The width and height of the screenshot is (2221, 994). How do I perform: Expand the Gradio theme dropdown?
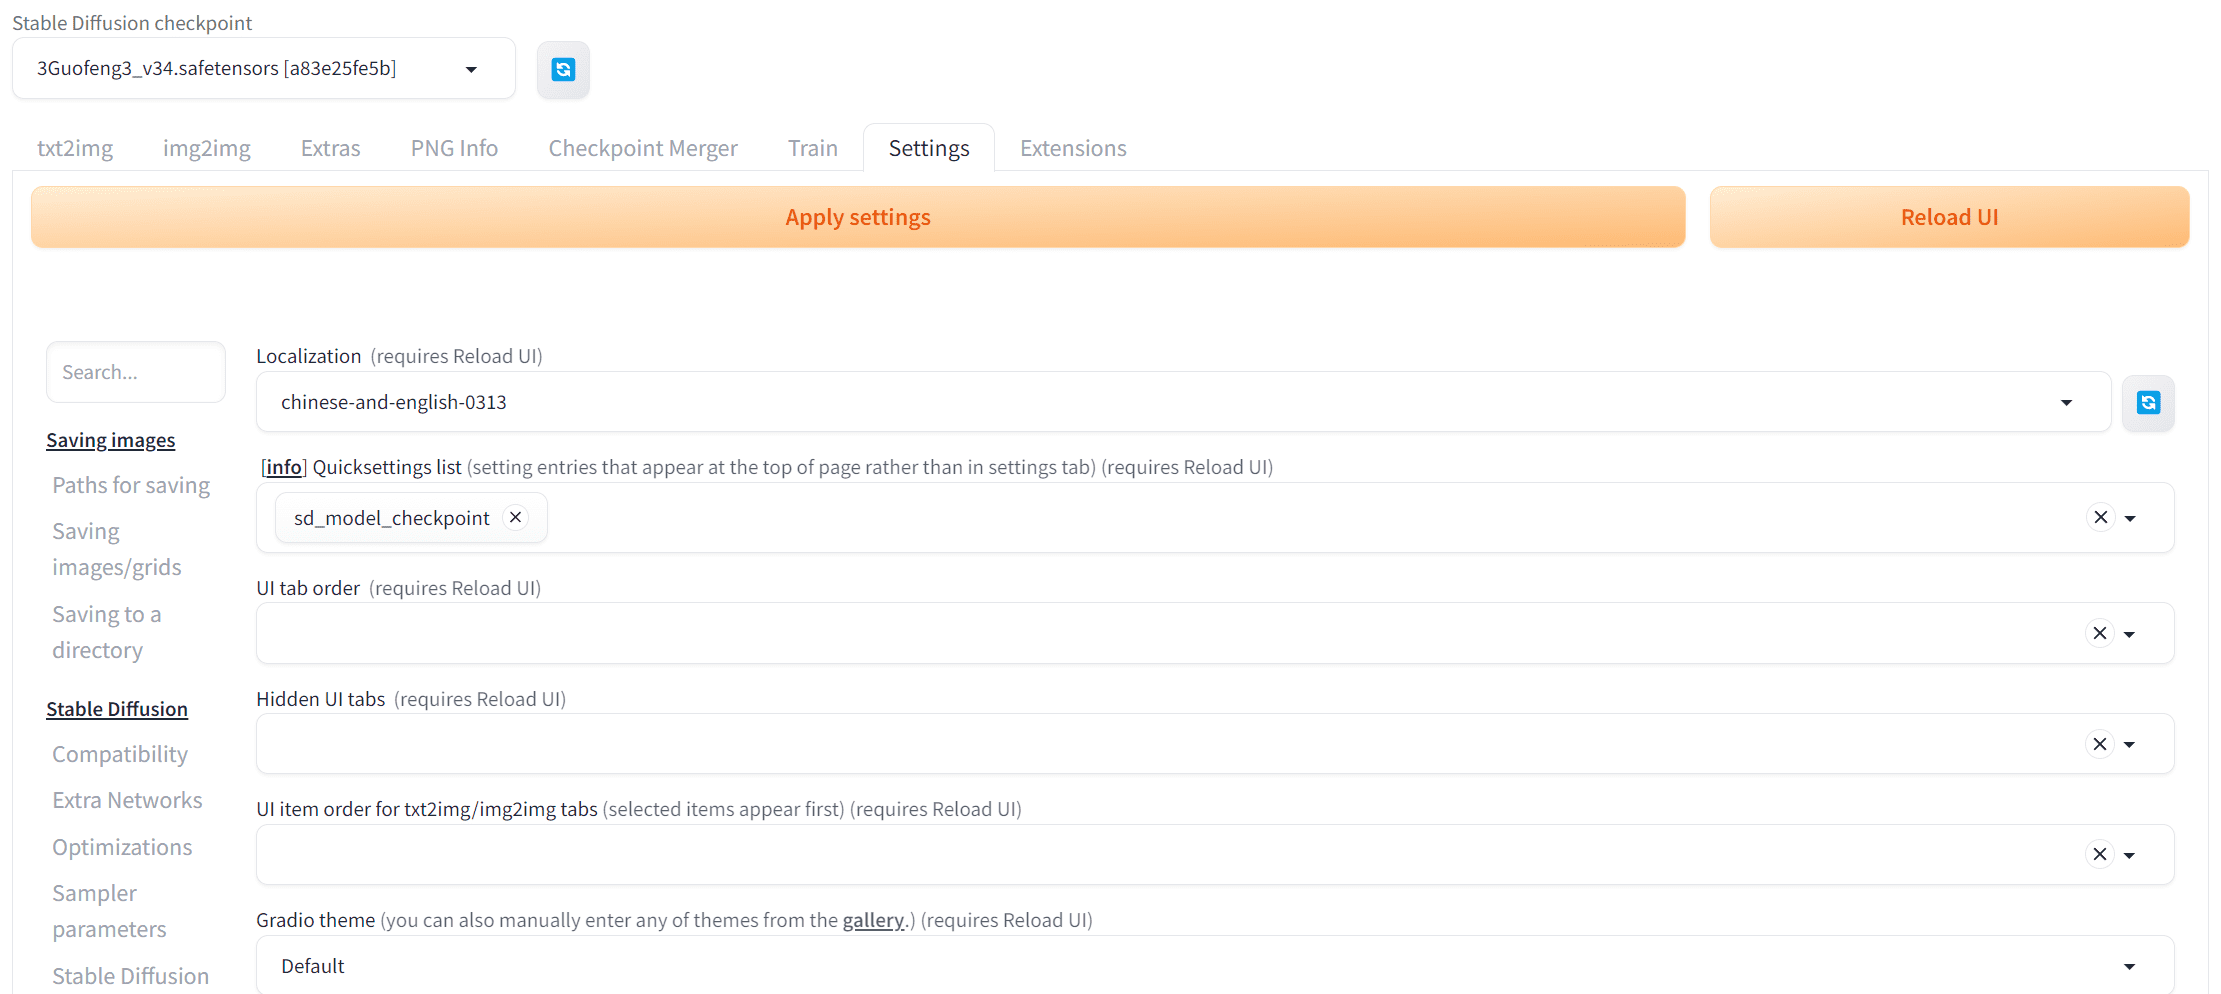tap(2129, 966)
